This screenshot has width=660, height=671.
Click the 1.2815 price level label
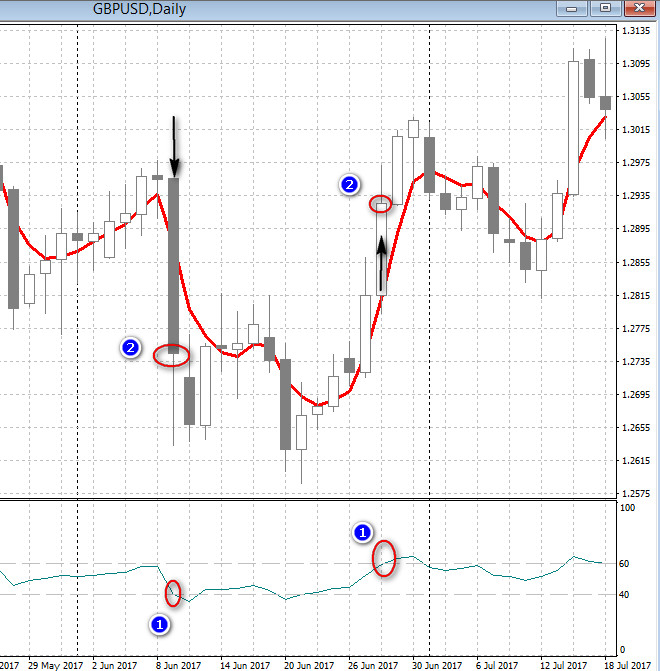coord(636,296)
